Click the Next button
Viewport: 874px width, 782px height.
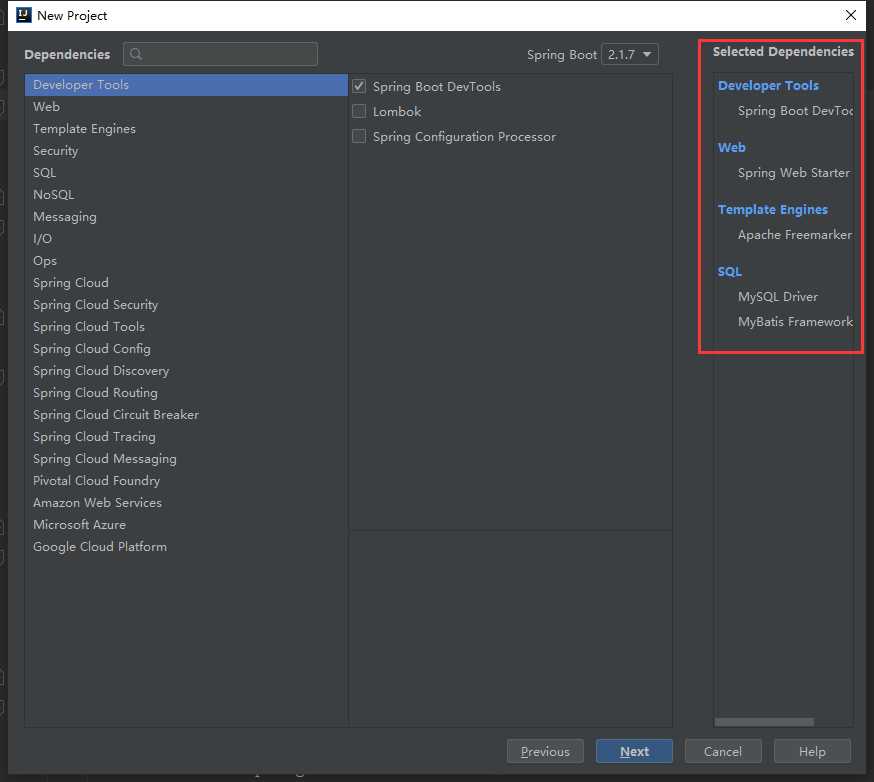click(634, 751)
